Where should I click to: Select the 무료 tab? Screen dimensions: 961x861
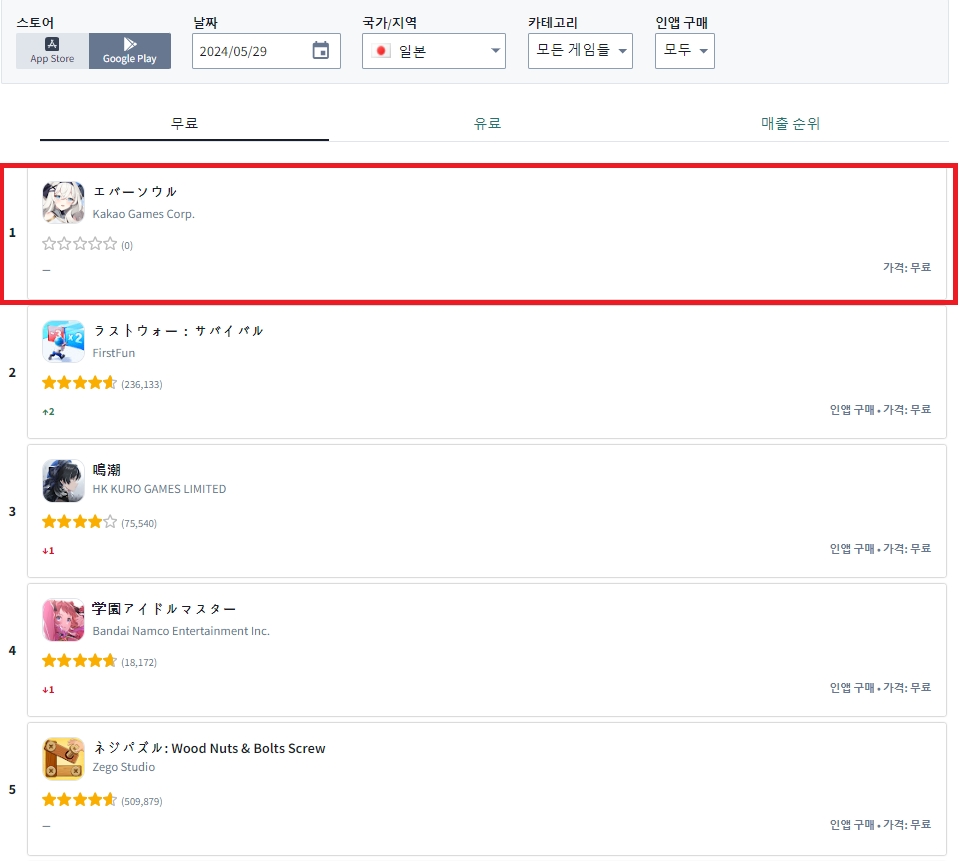tap(184, 123)
